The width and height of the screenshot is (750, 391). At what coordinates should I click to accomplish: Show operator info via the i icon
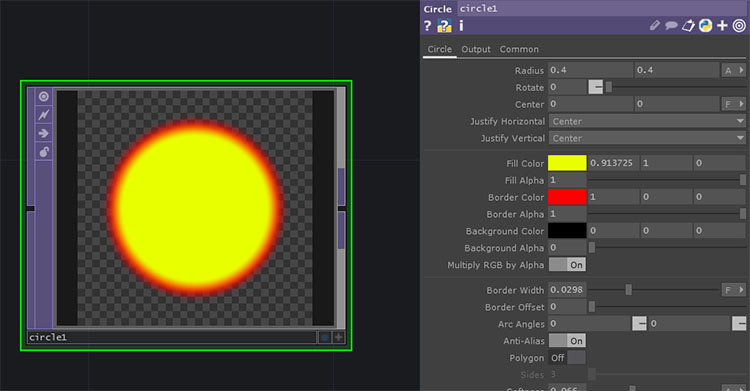pyautogui.click(x=461, y=26)
